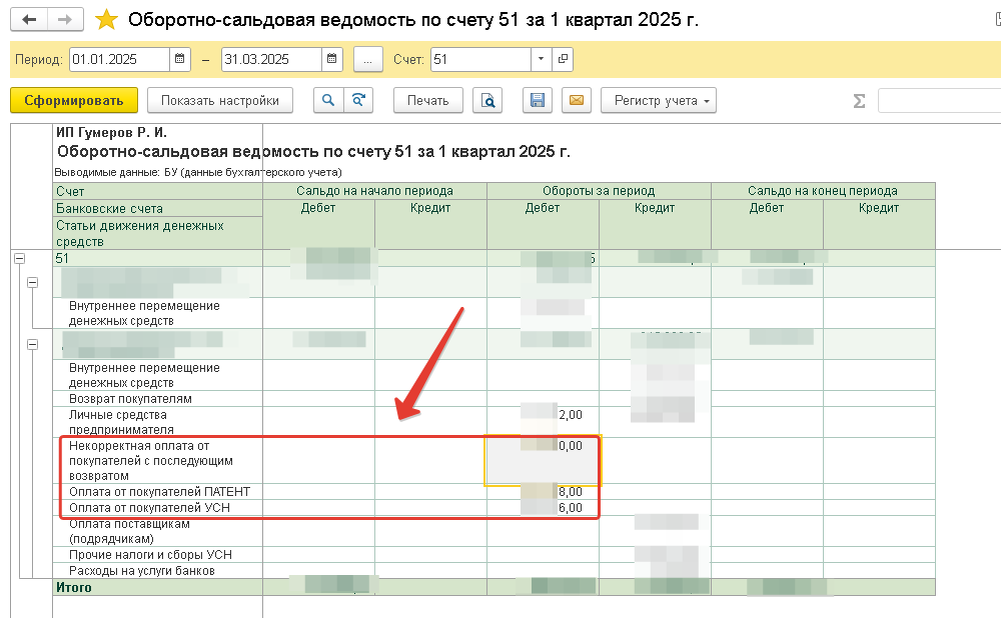Select row Оплата от покупателей ПАТЕНТ
Viewport: 1001px width, 618px height.
pyautogui.click(x=160, y=492)
